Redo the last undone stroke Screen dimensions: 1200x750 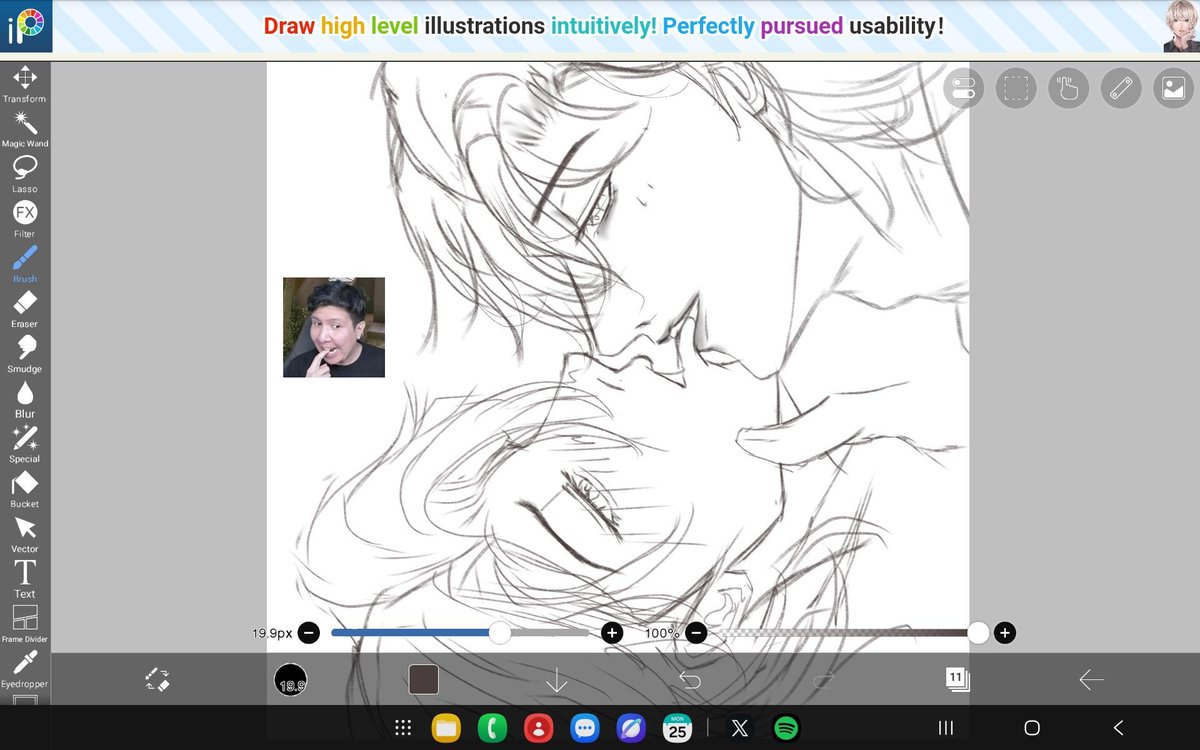point(823,680)
